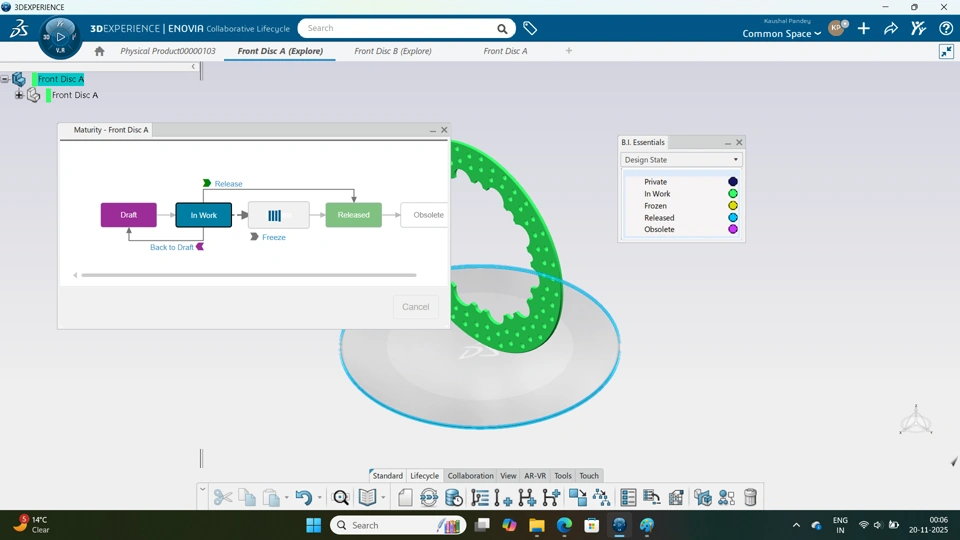960x540 pixels.
Task: Switch to Front Disc B (Explore) tab
Action: click(x=393, y=51)
